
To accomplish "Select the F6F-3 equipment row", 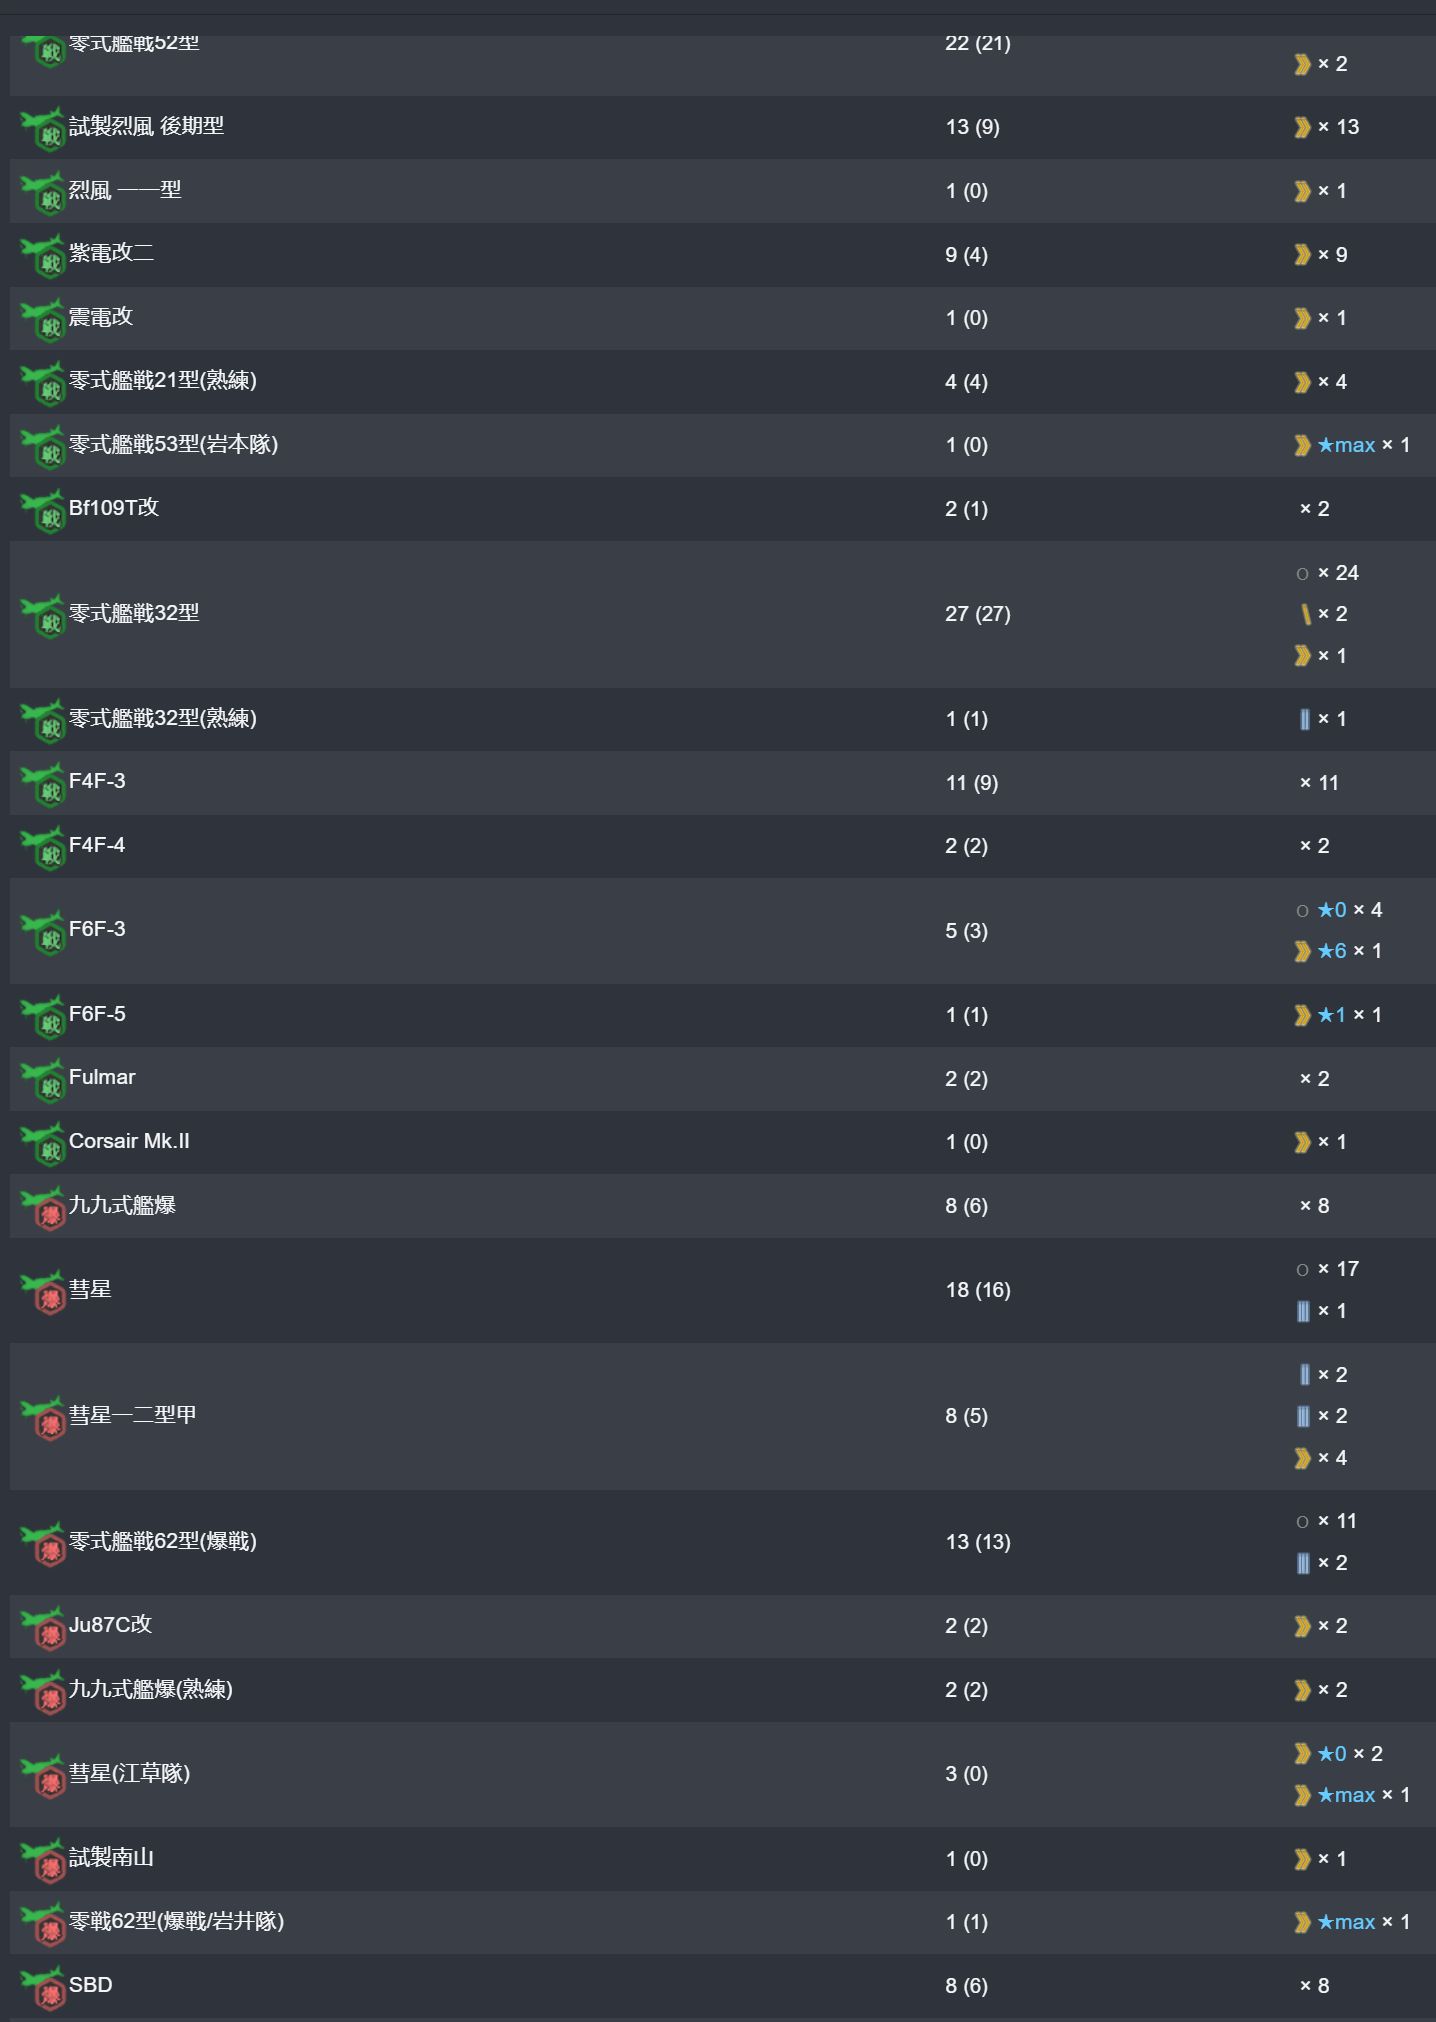I will 722,931.
